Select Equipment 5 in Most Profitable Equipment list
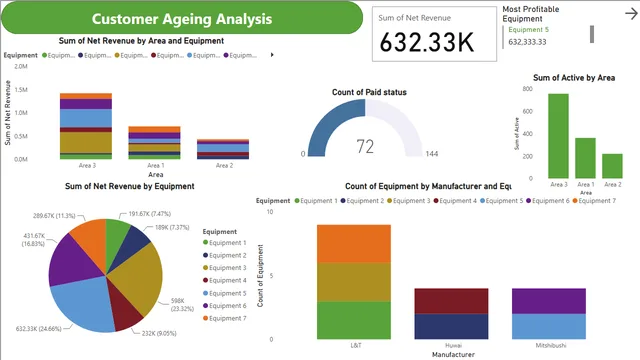This screenshot has height=360, width=640. click(x=528, y=29)
